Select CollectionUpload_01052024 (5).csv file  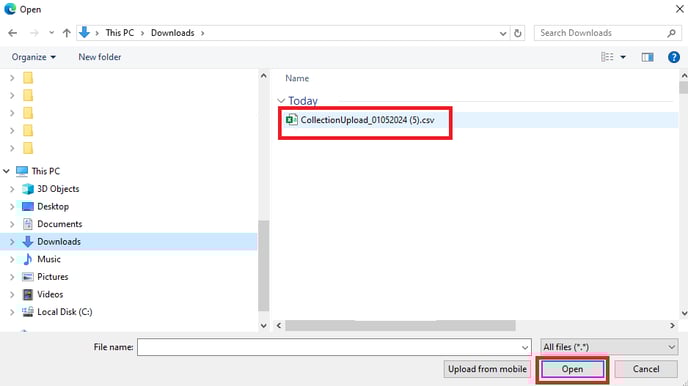click(x=367, y=120)
